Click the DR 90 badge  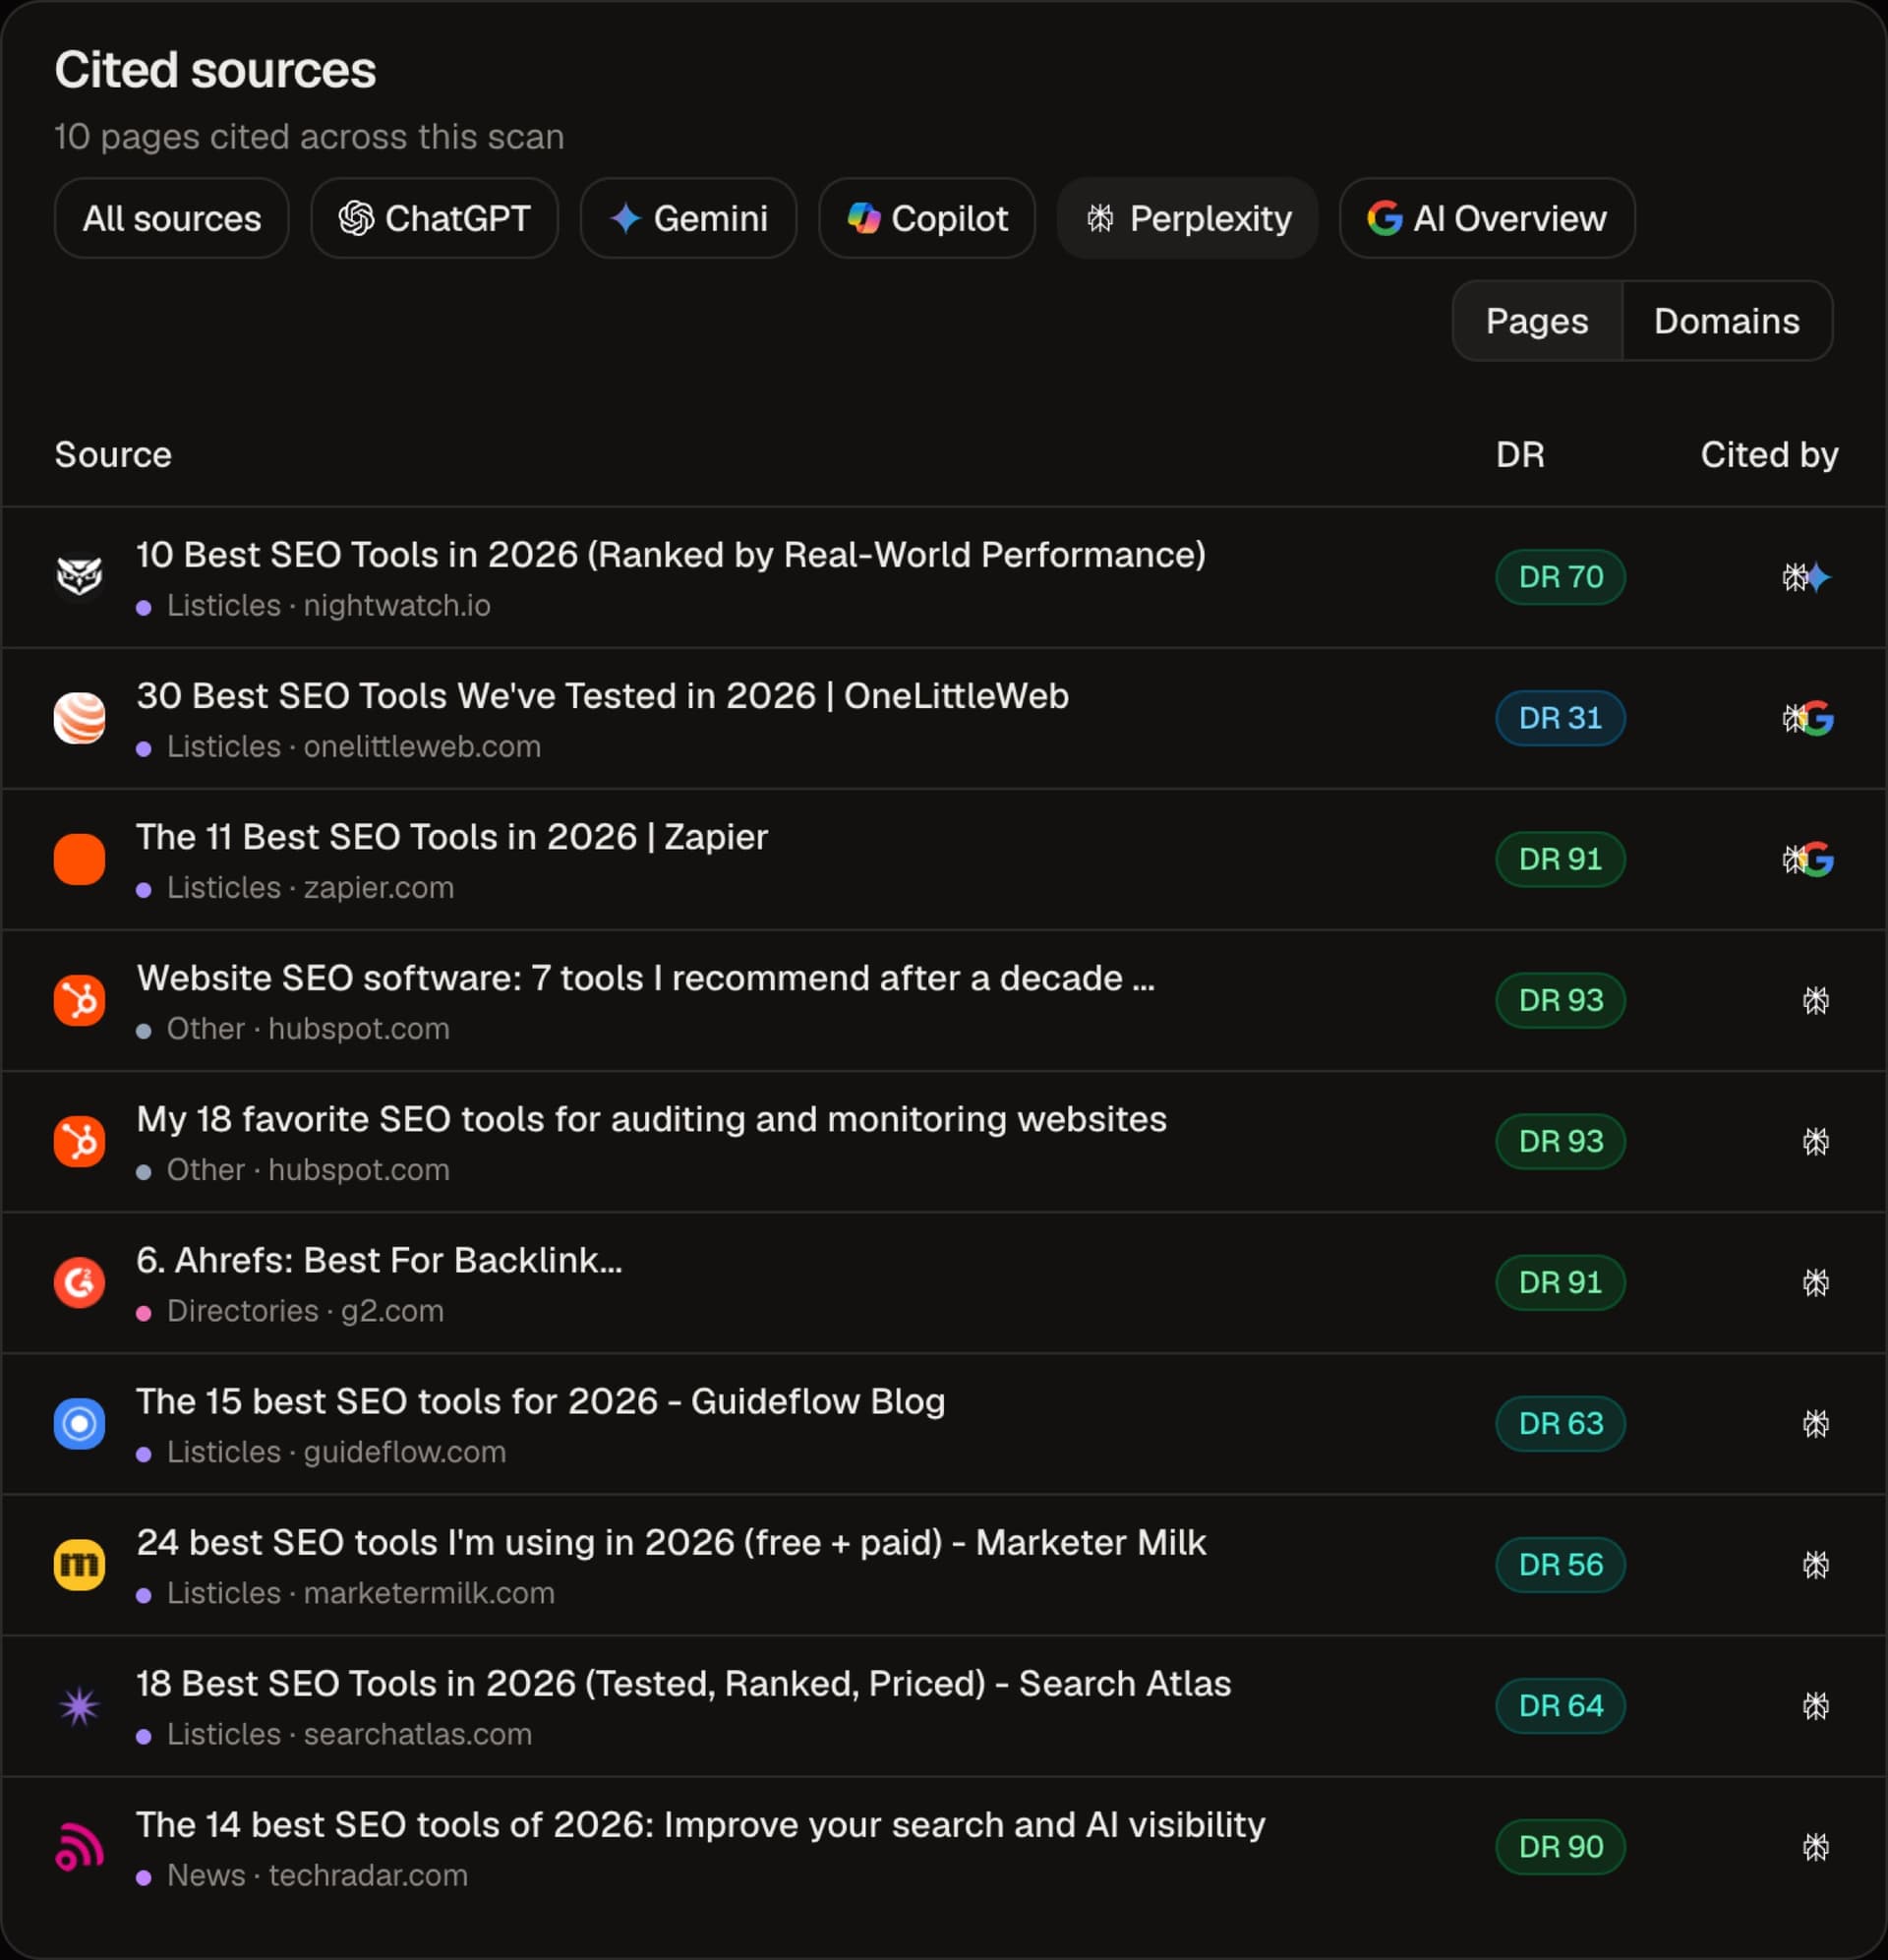1560,1846
